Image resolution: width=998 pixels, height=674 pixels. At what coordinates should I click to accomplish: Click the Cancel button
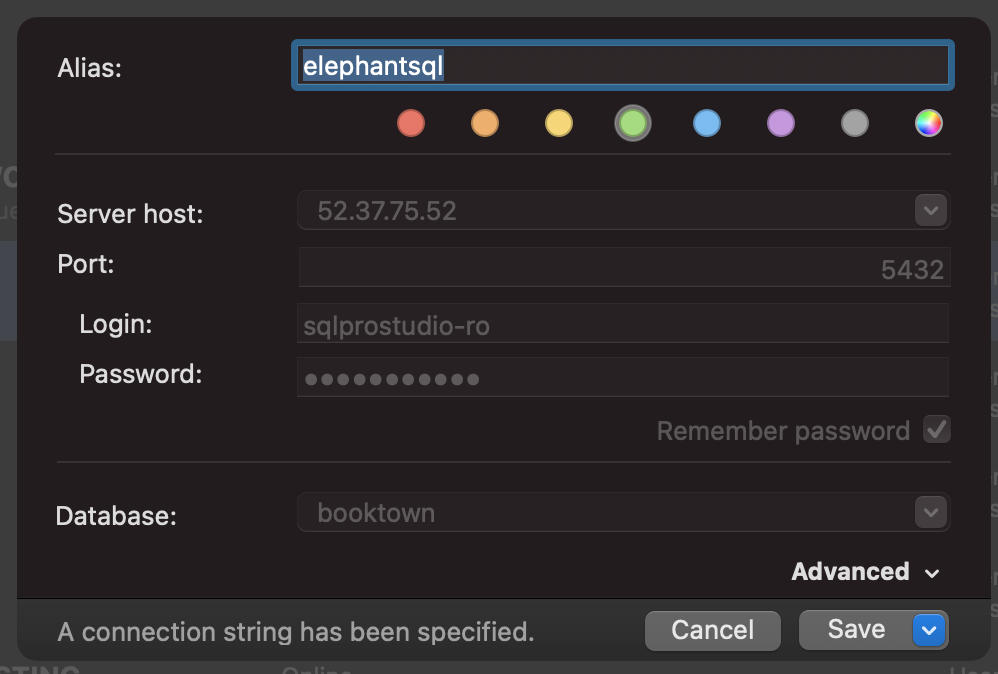tap(712, 630)
